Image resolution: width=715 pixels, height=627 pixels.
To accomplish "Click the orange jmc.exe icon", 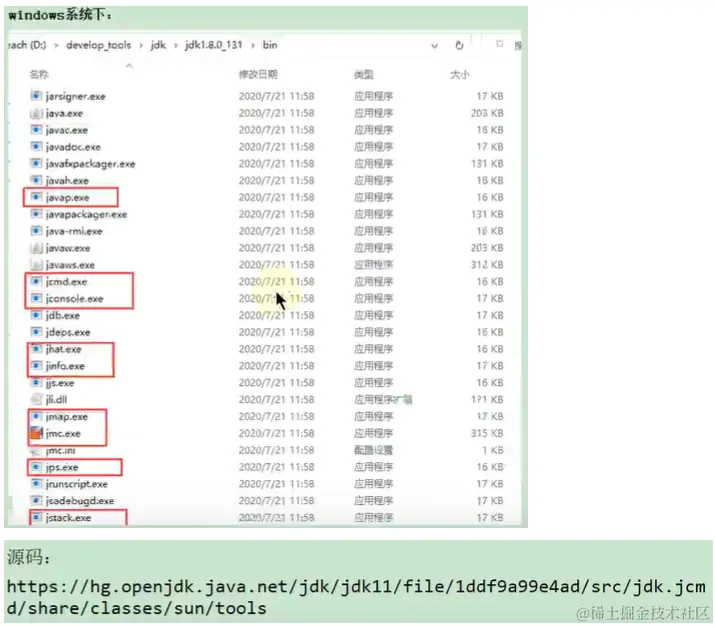I will click(x=36, y=433).
